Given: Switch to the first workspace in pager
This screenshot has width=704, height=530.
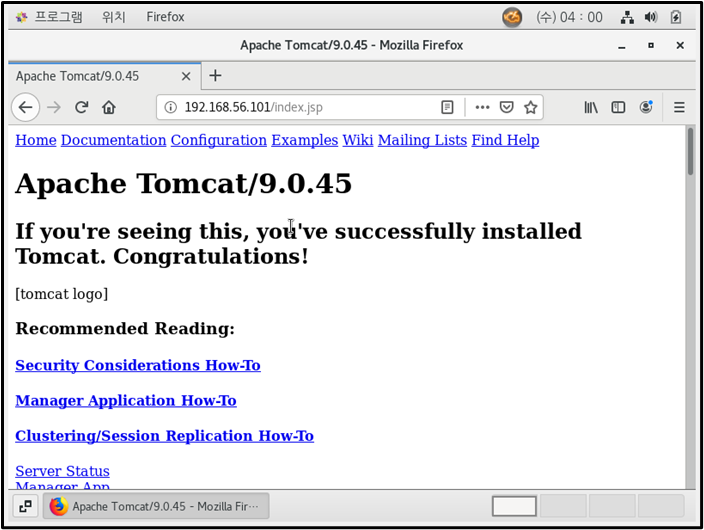Looking at the screenshot, I should 514,506.
